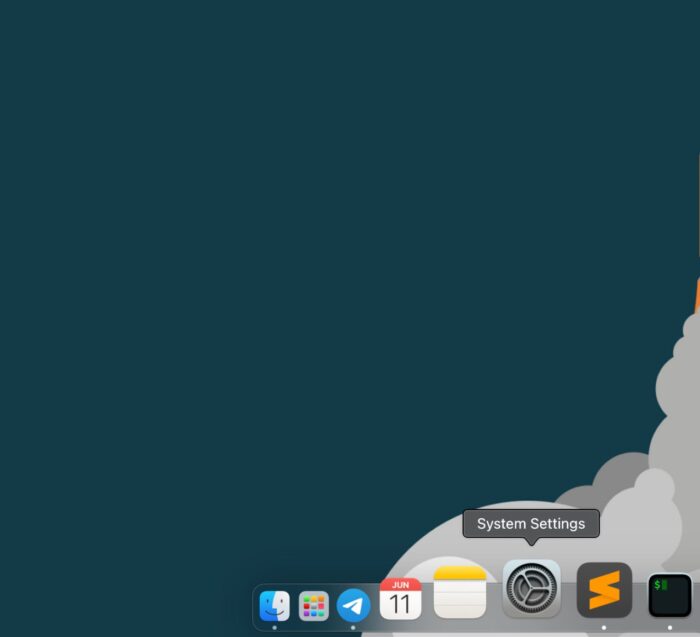The width and height of the screenshot is (700, 637).
Task: Open the Terminal app in the Dock
Action: click(670, 595)
